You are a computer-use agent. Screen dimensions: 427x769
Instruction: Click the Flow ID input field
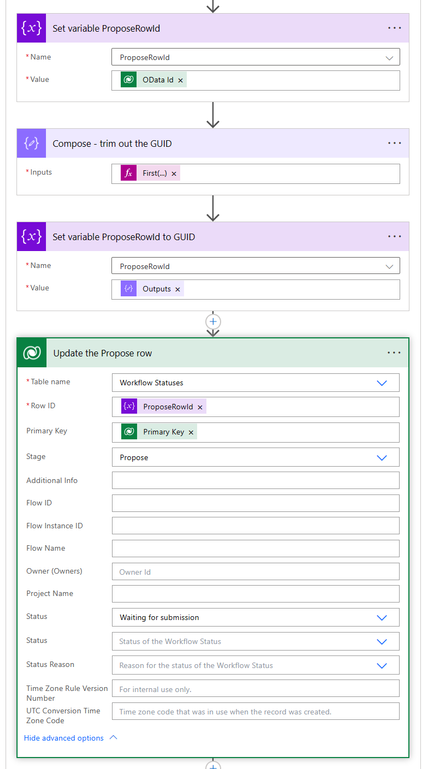pos(255,503)
